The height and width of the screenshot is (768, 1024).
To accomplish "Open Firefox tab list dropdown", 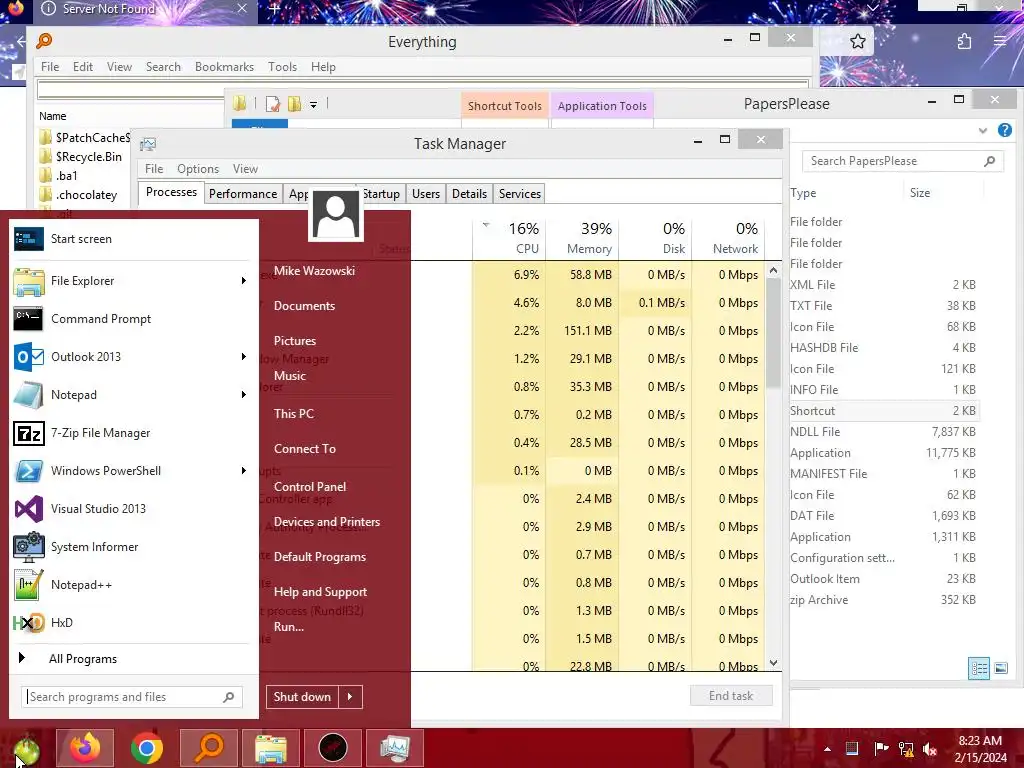I will [x=872, y=8].
